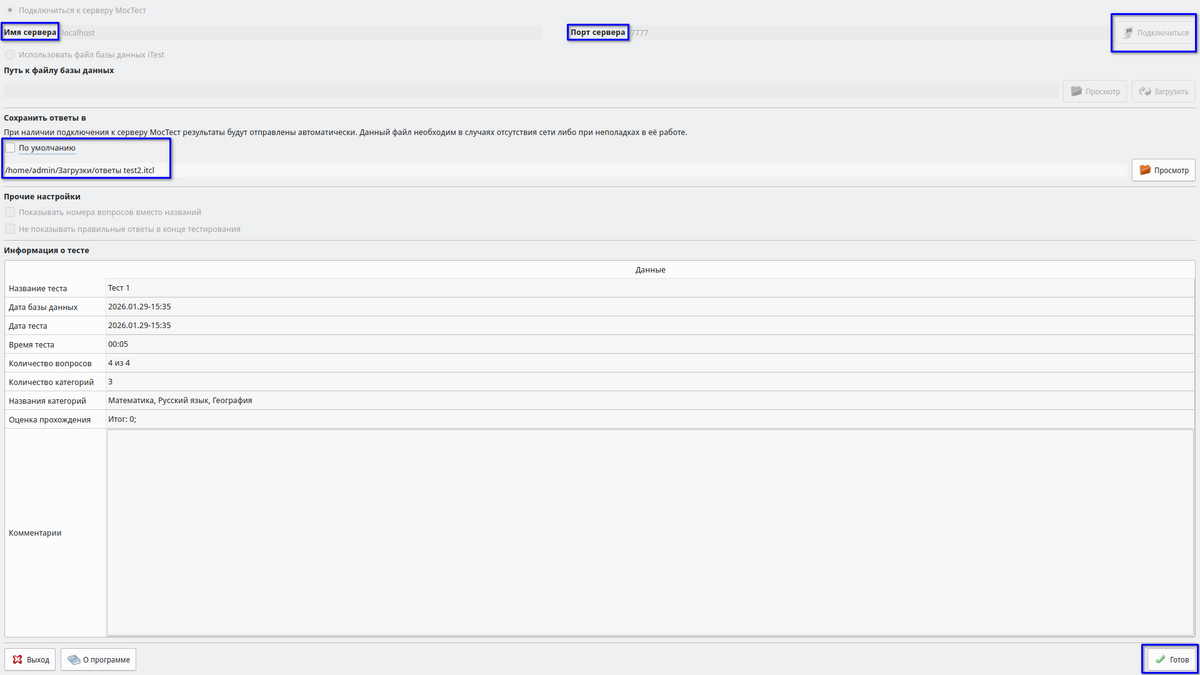Click the О программе info icon

coord(74,660)
